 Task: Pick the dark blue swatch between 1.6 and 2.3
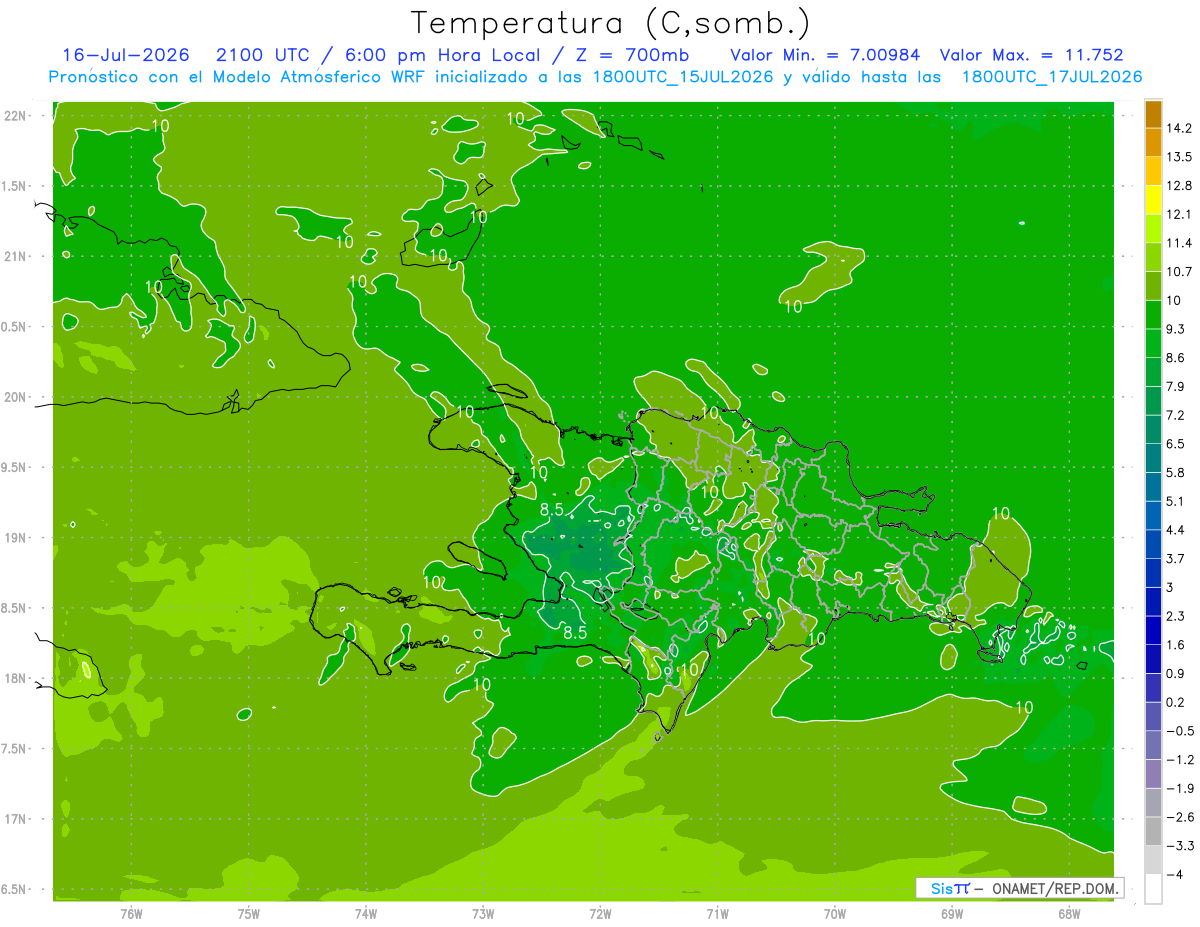pos(1153,631)
